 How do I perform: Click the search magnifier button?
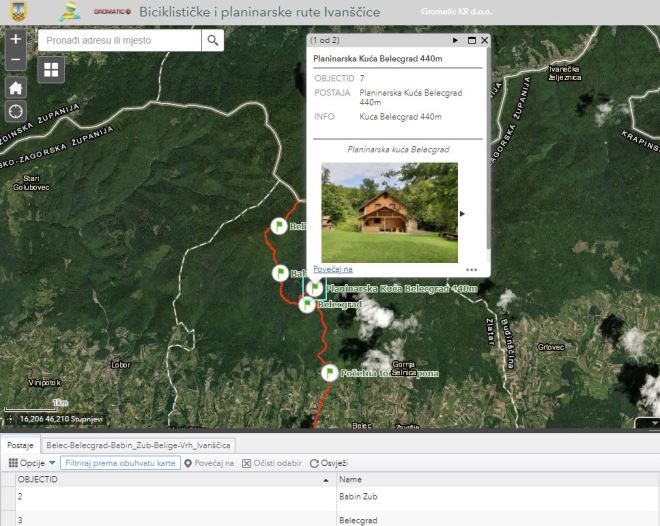coord(213,40)
